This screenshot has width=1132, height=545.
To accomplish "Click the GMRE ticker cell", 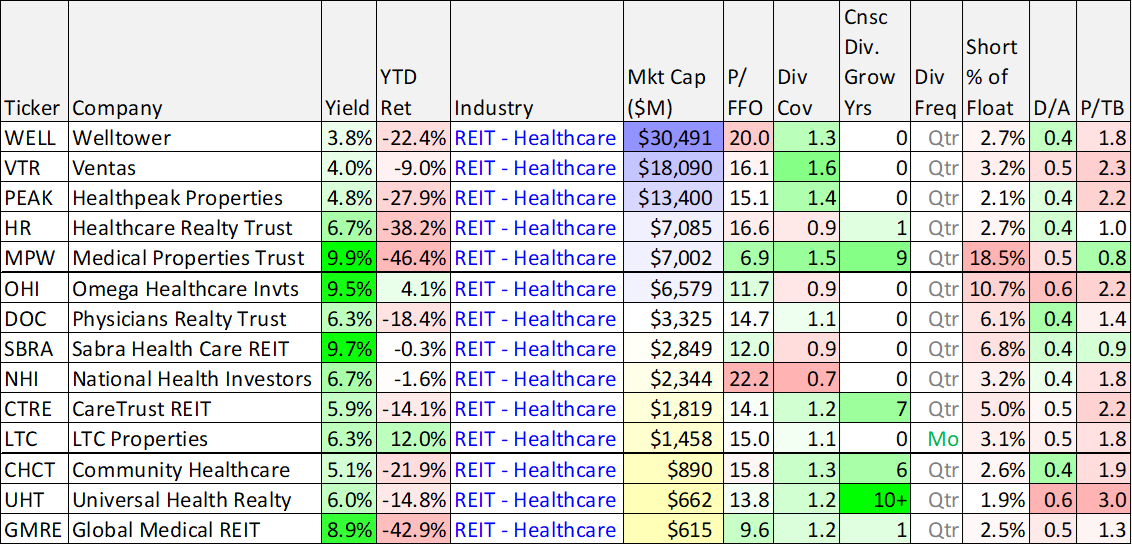I will click(35, 530).
